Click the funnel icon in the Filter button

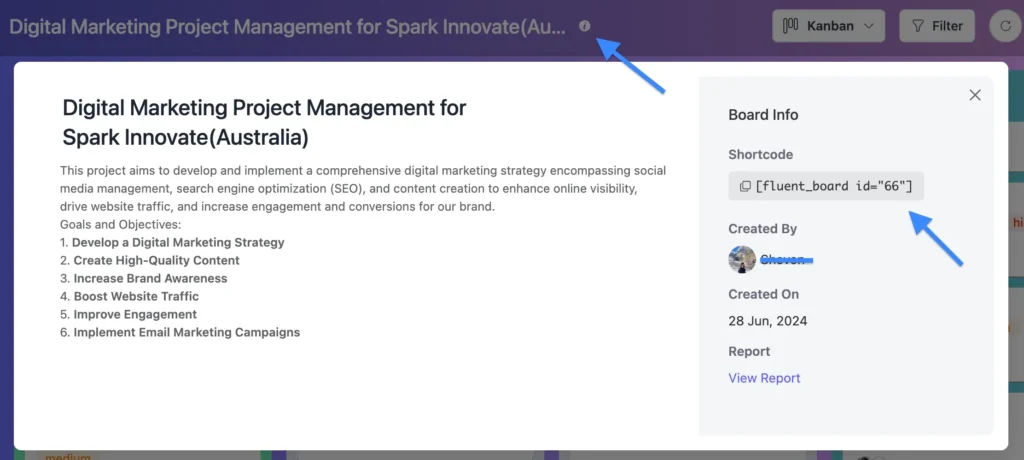tap(917, 26)
